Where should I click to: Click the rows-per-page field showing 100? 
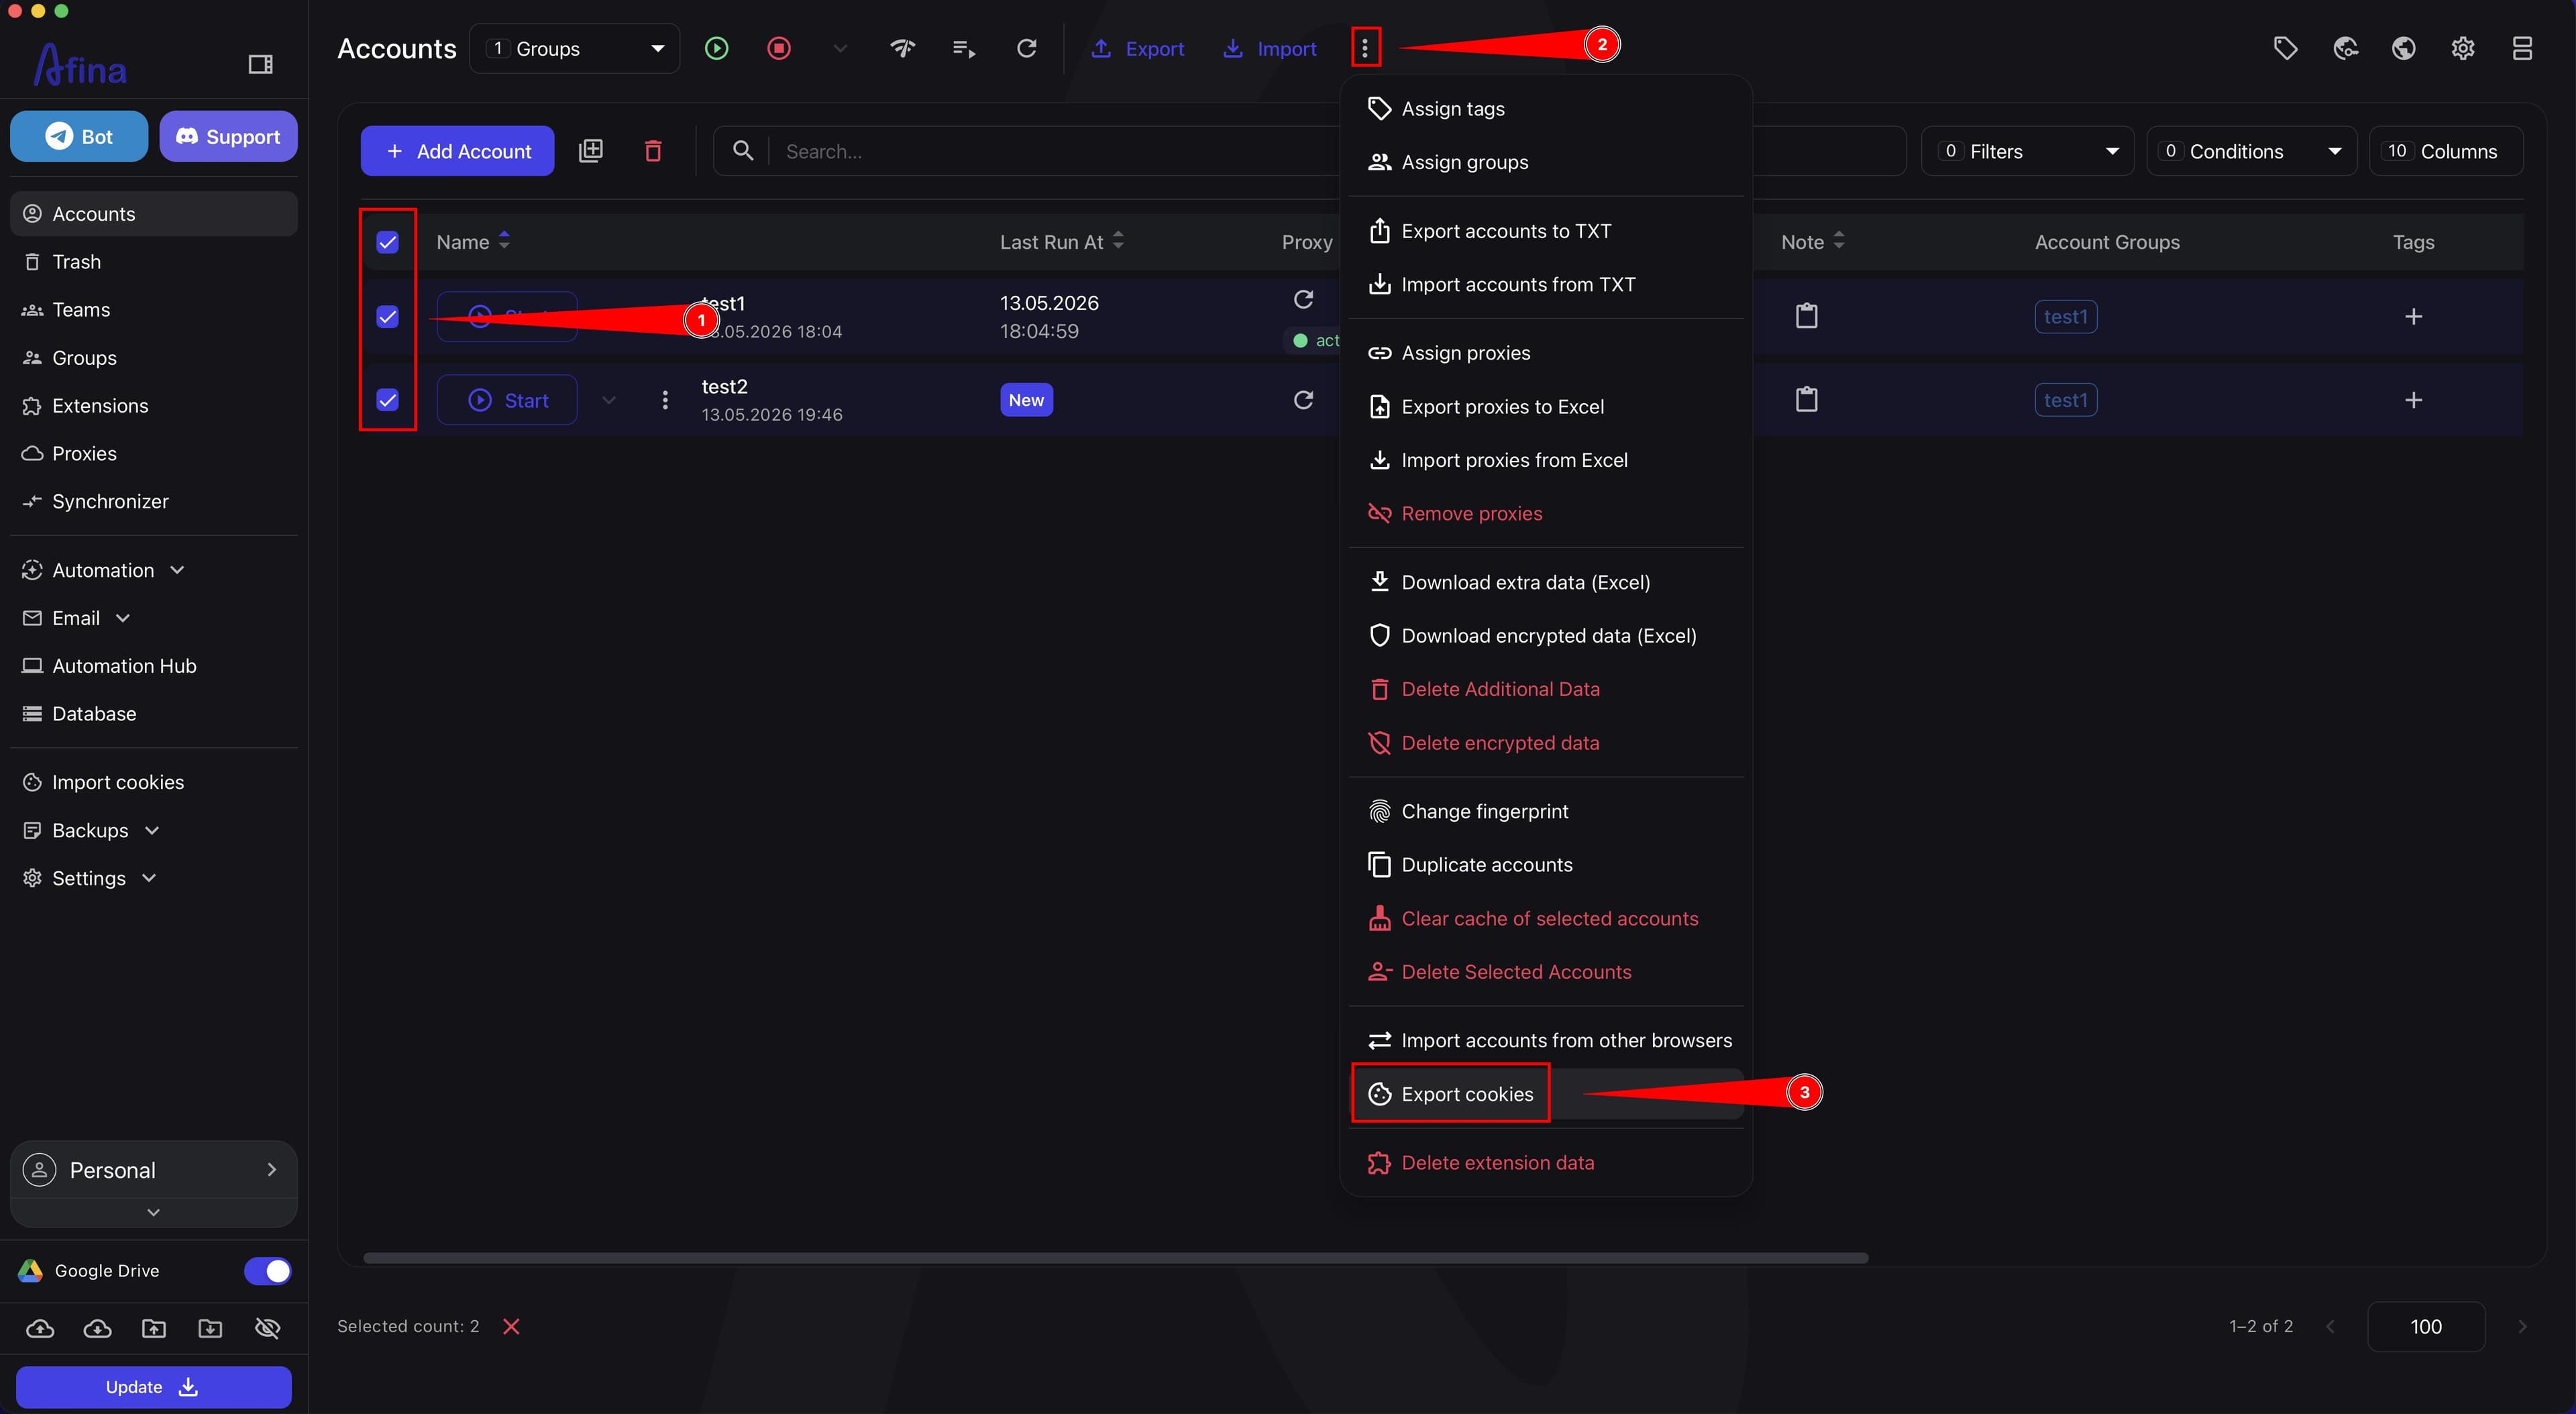click(2425, 1326)
